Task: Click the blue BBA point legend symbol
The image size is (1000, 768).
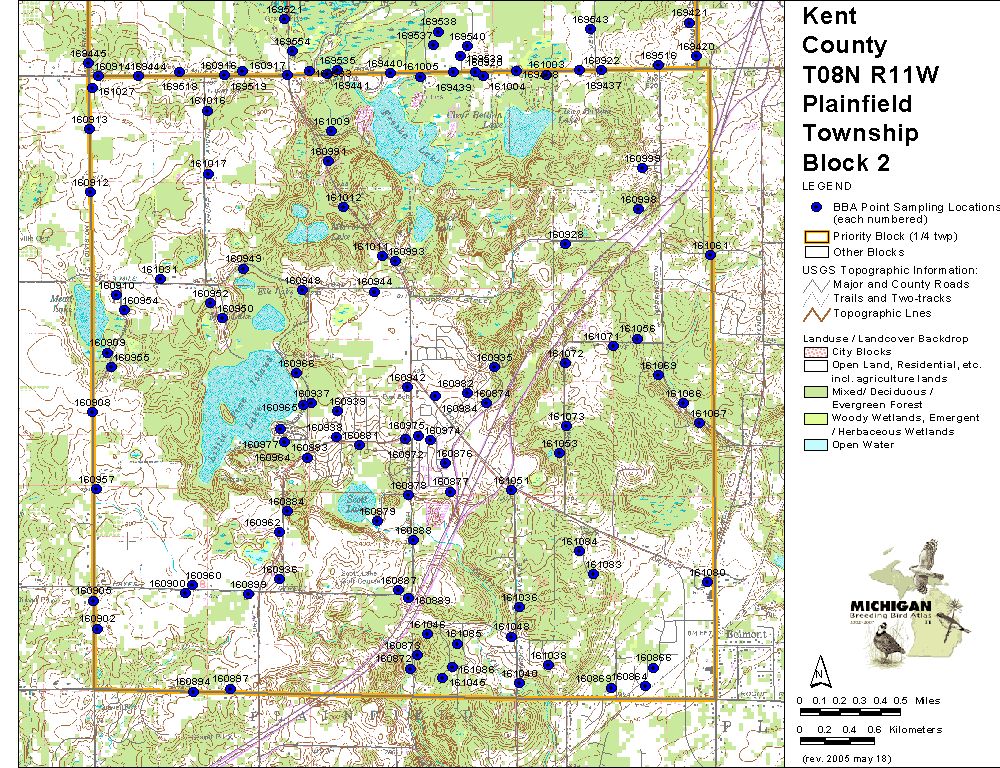Action: [x=816, y=207]
